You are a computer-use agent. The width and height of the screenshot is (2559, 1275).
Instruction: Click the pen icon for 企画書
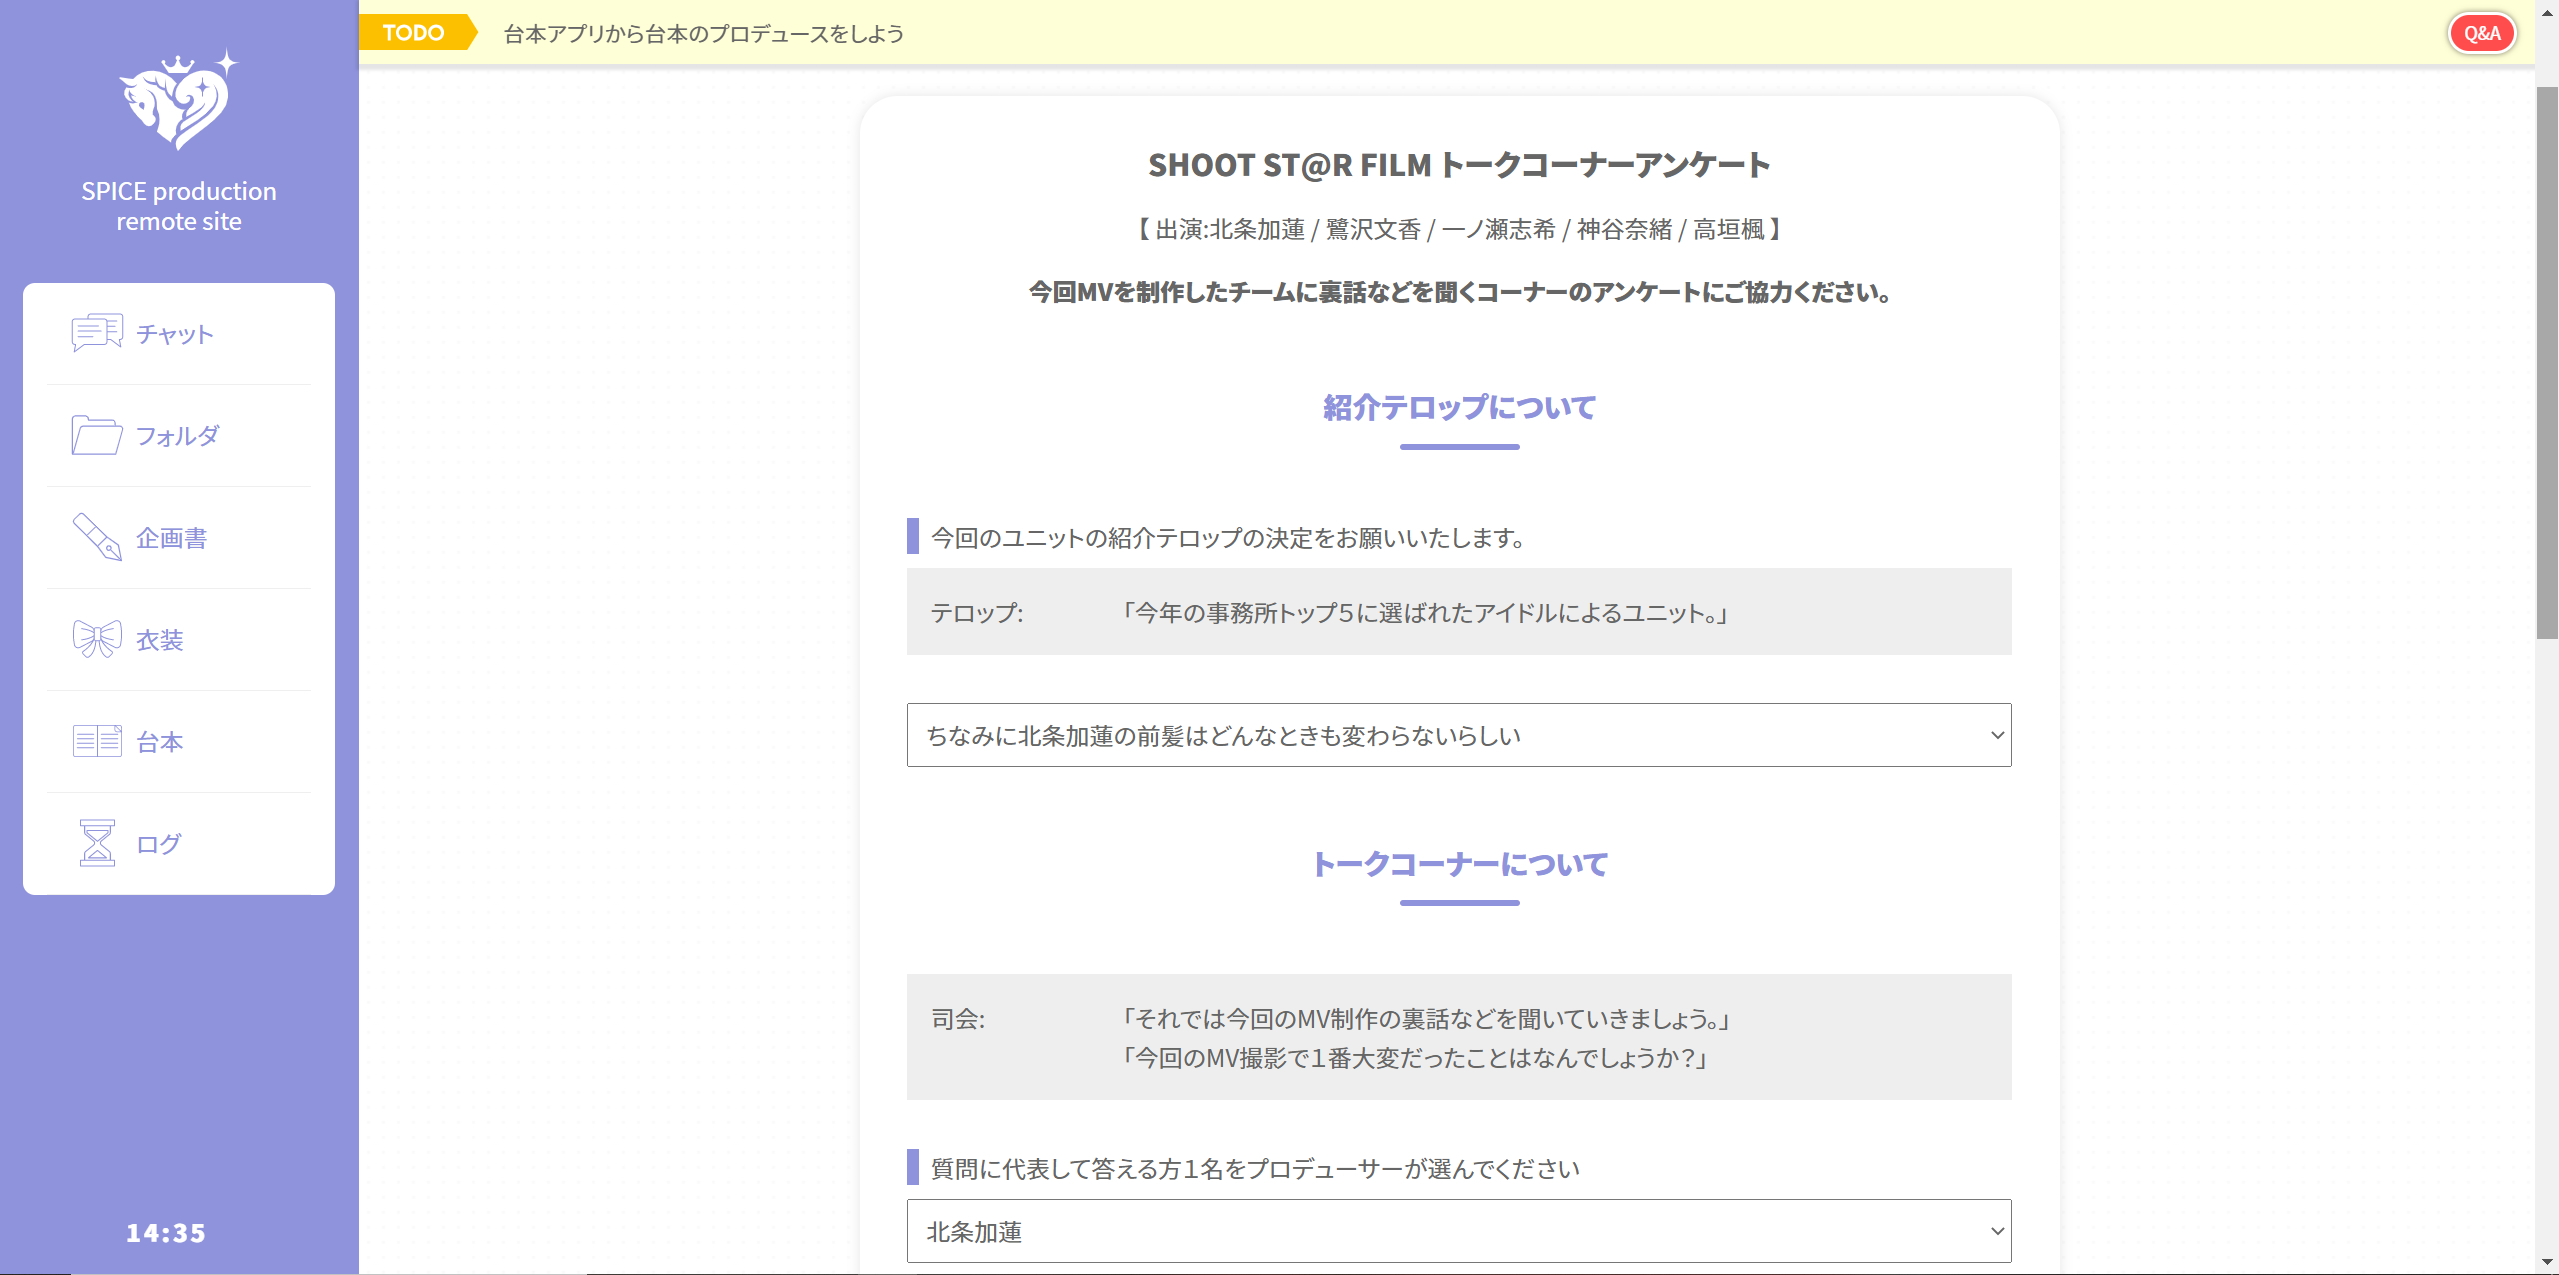click(97, 537)
